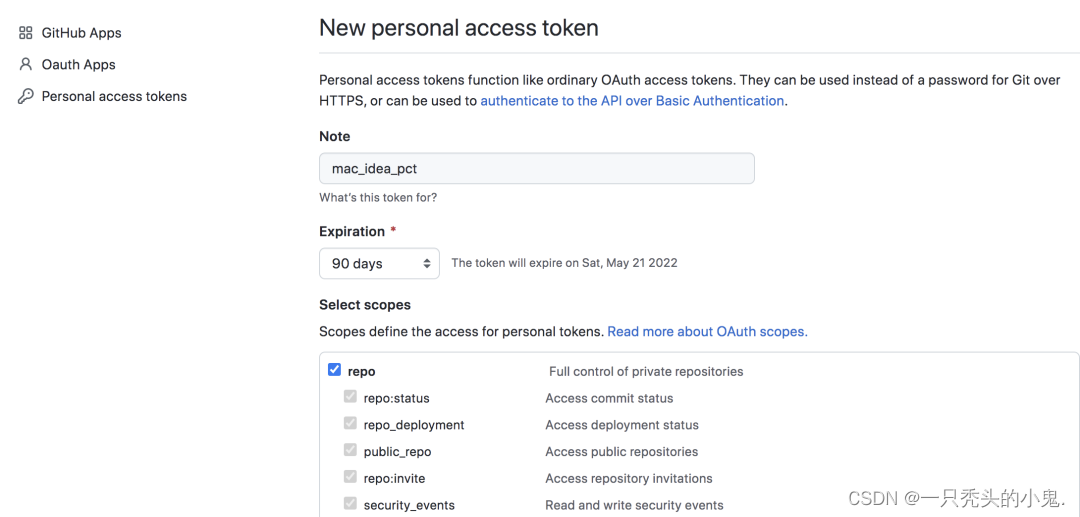Toggle the repo:status checkbox
Screen dimensions: 1080x517
click(x=351, y=397)
